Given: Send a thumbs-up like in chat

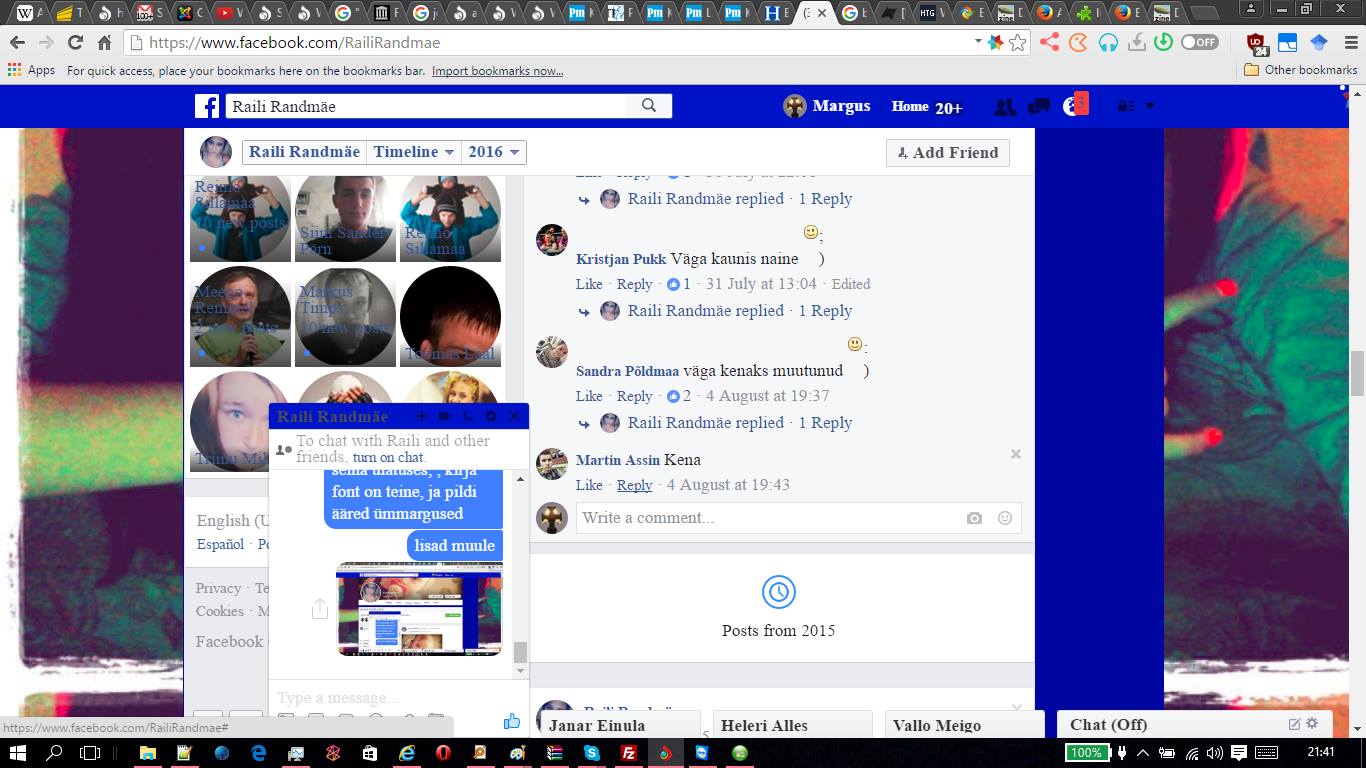Looking at the screenshot, I should click(511, 721).
